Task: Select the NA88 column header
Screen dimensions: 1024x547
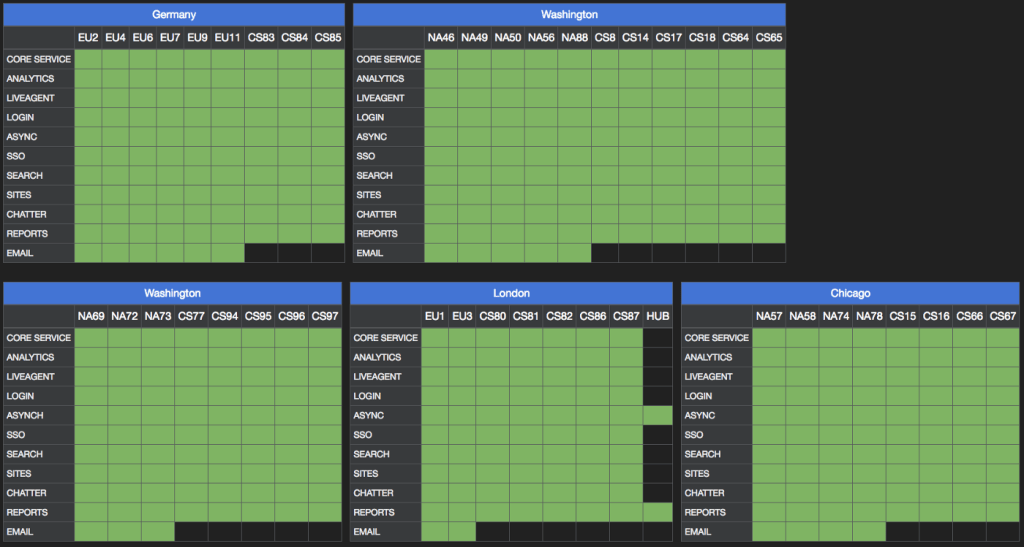Action: 575,38
